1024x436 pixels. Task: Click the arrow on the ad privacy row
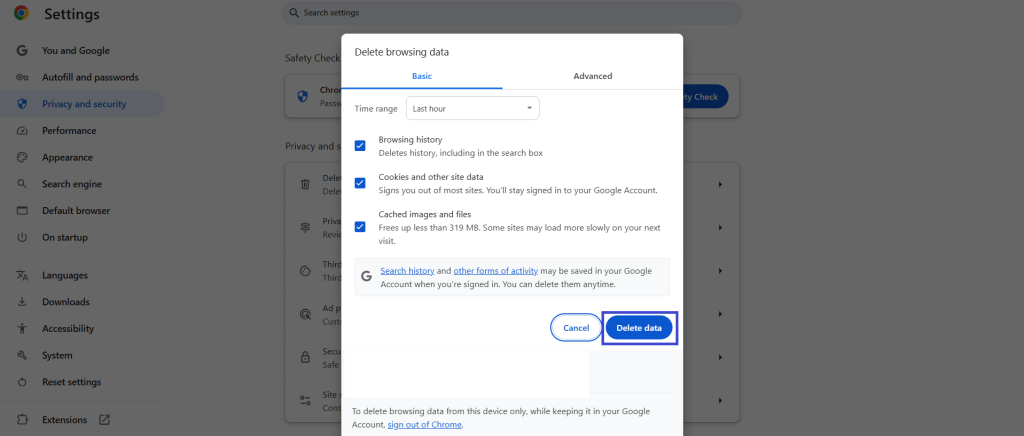coord(720,314)
